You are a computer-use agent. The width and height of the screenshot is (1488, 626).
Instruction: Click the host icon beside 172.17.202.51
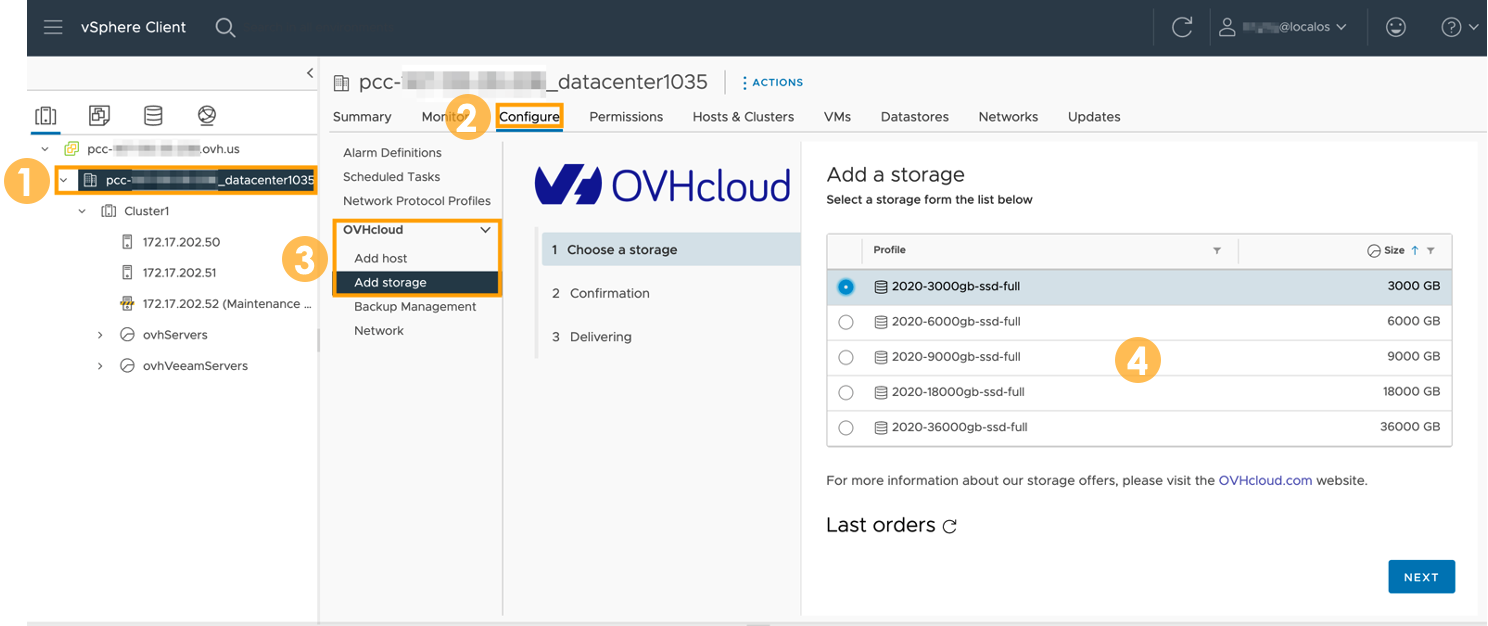click(127, 272)
